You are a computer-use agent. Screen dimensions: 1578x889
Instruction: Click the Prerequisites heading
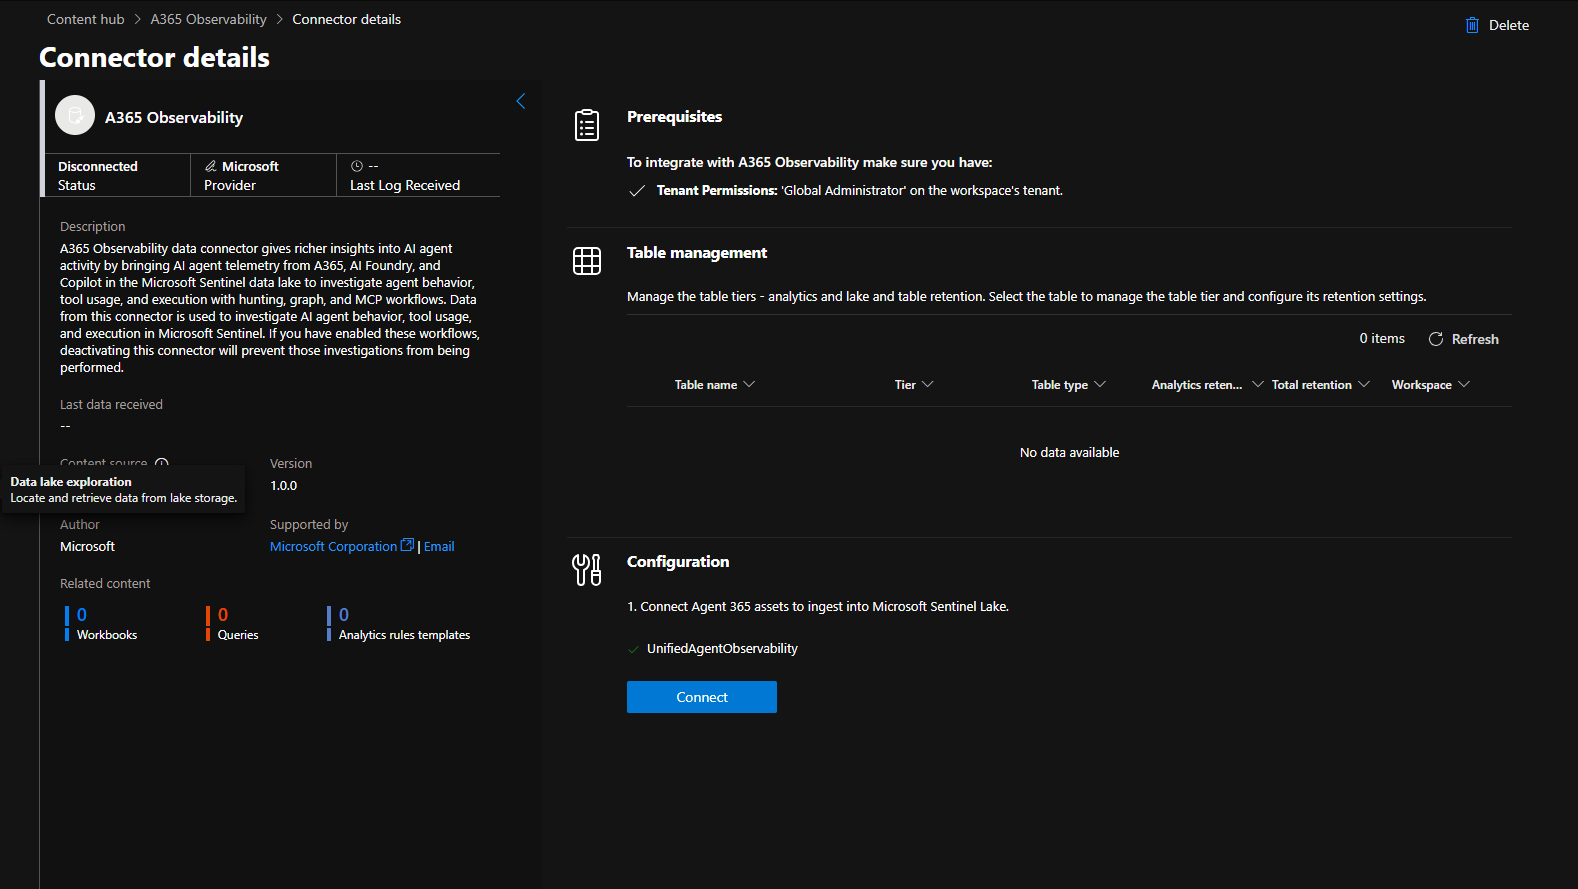click(674, 117)
